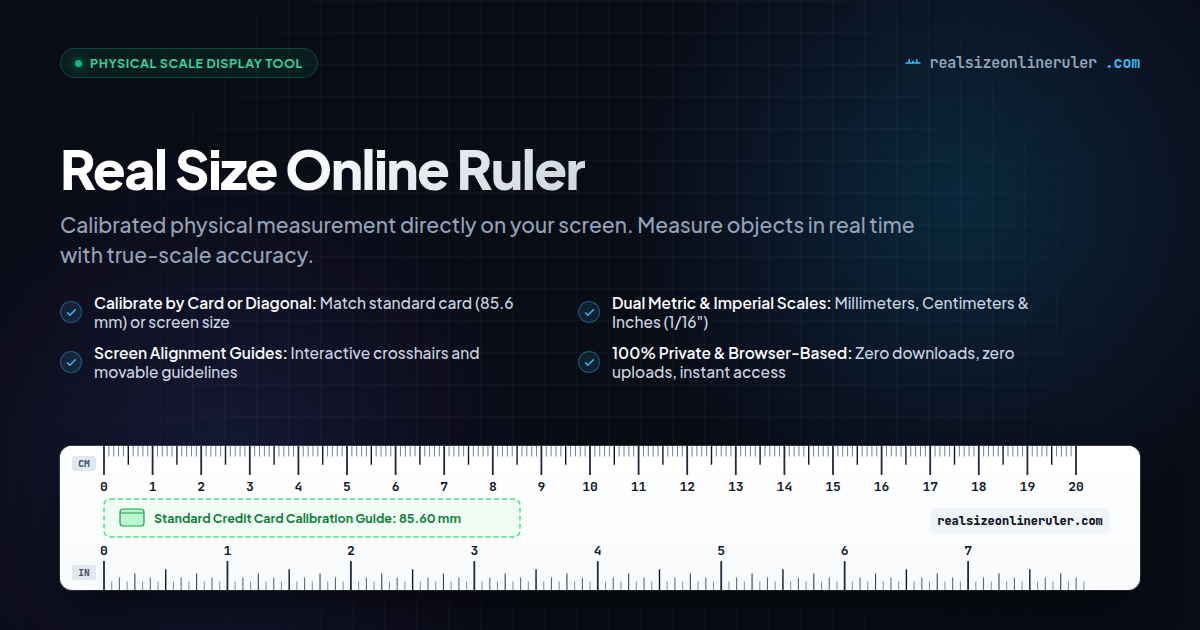Click the 20 mark on the centimeter scale

[1076, 487]
